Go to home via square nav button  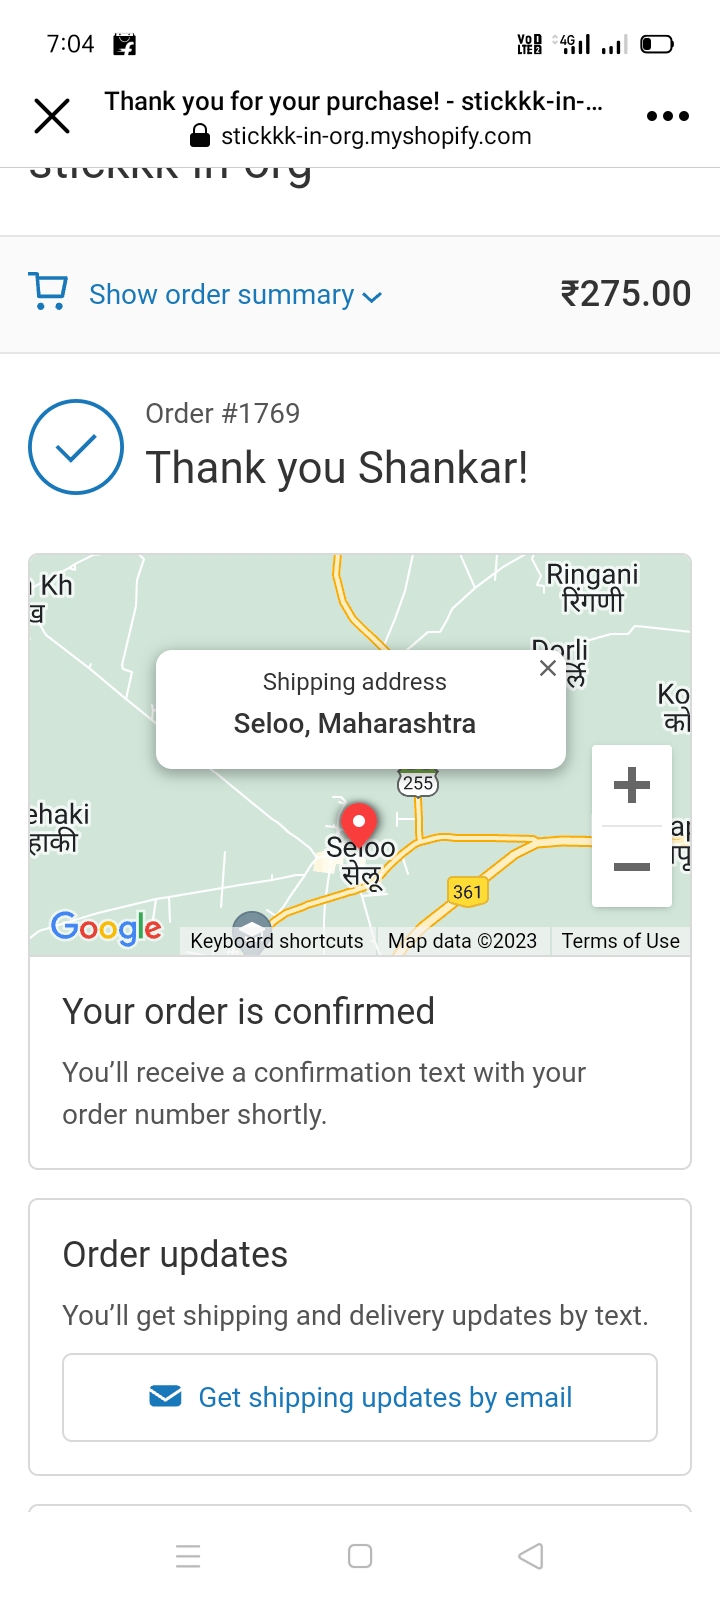click(x=360, y=1556)
